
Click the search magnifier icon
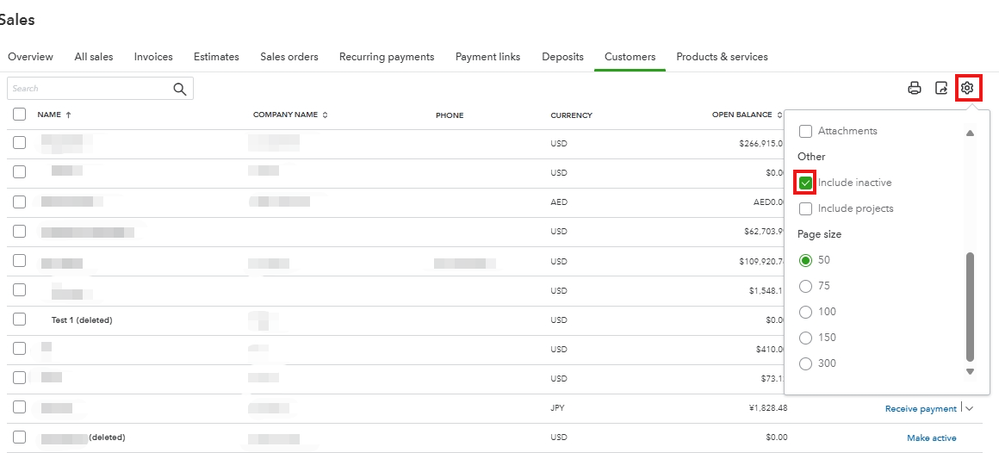coord(180,89)
